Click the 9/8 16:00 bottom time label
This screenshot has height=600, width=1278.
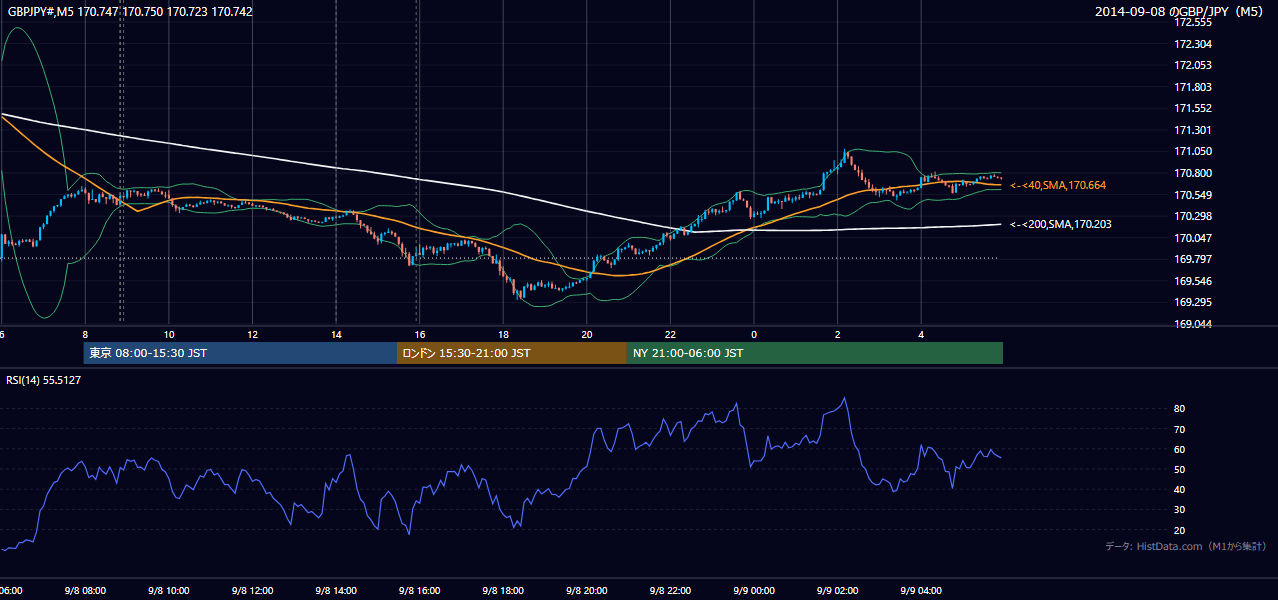[x=420, y=590]
